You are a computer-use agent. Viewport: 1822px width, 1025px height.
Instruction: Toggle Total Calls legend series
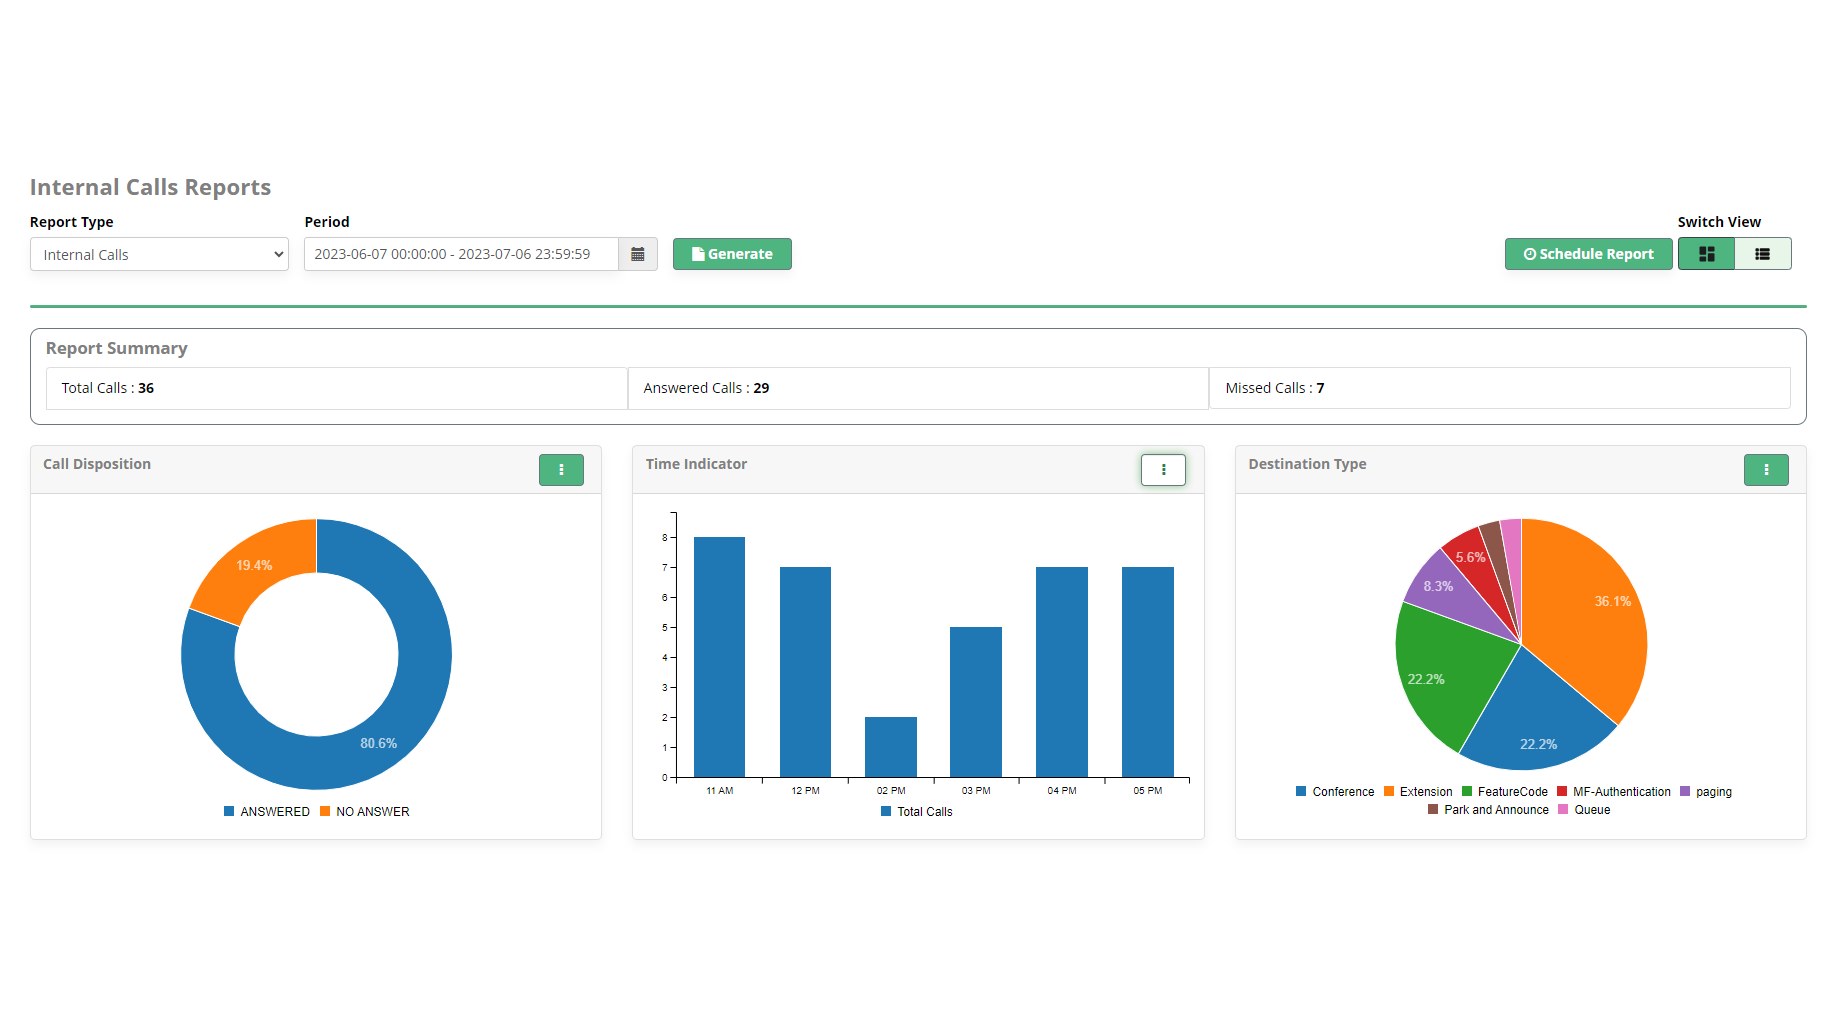[x=917, y=812]
